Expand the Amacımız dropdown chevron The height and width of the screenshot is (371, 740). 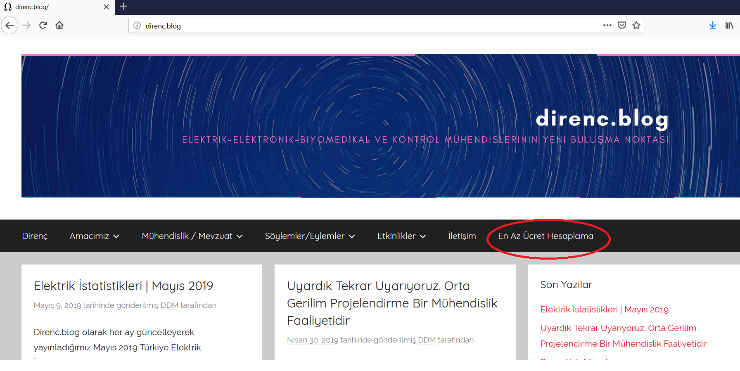point(116,236)
